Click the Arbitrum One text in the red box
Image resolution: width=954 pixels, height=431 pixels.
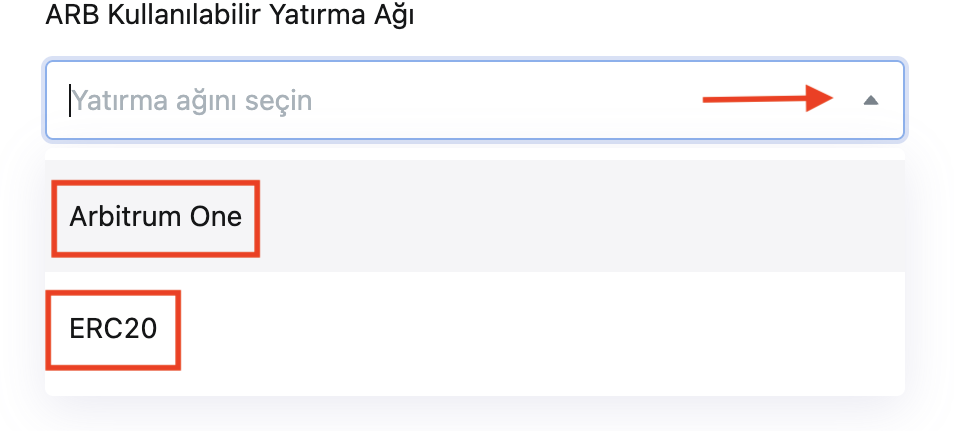pyautogui.click(x=156, y=217)
